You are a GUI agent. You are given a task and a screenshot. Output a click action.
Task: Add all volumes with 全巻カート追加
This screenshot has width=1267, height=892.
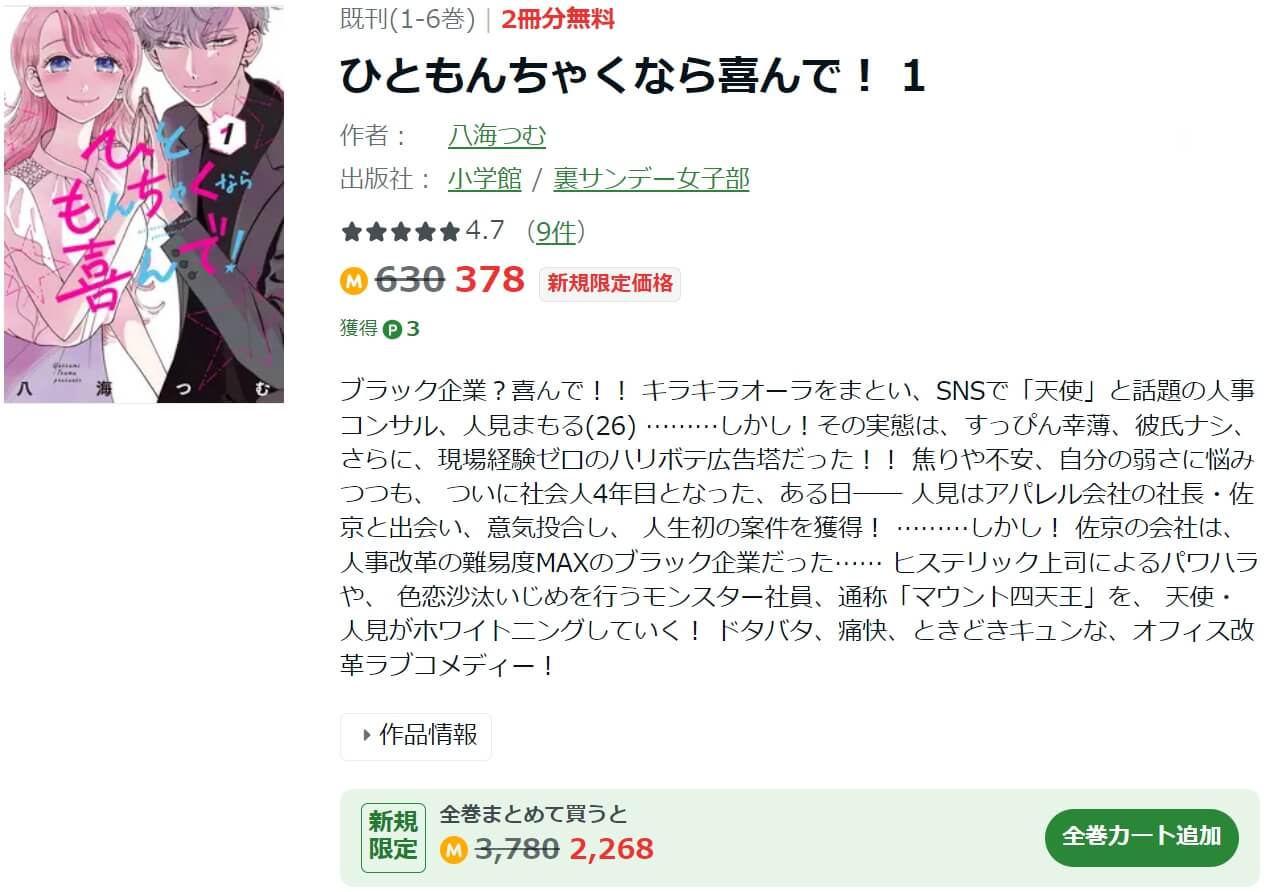tap(1142, 837)
